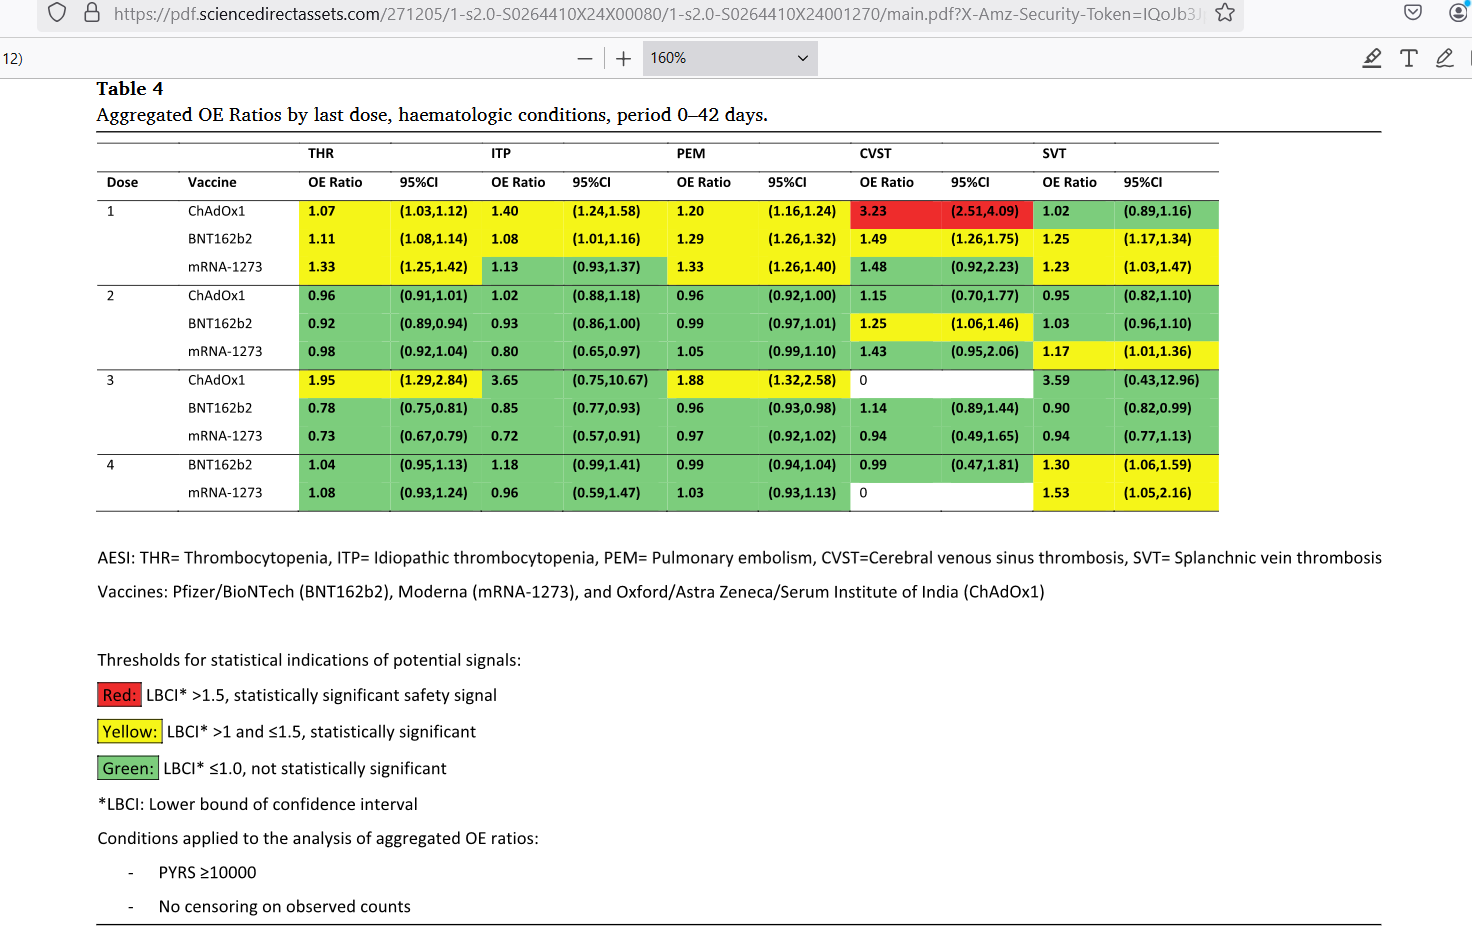Select the PDF highlight tool
The image size is (1472, 926).
pyautogui.click(x=1372, y=58)
